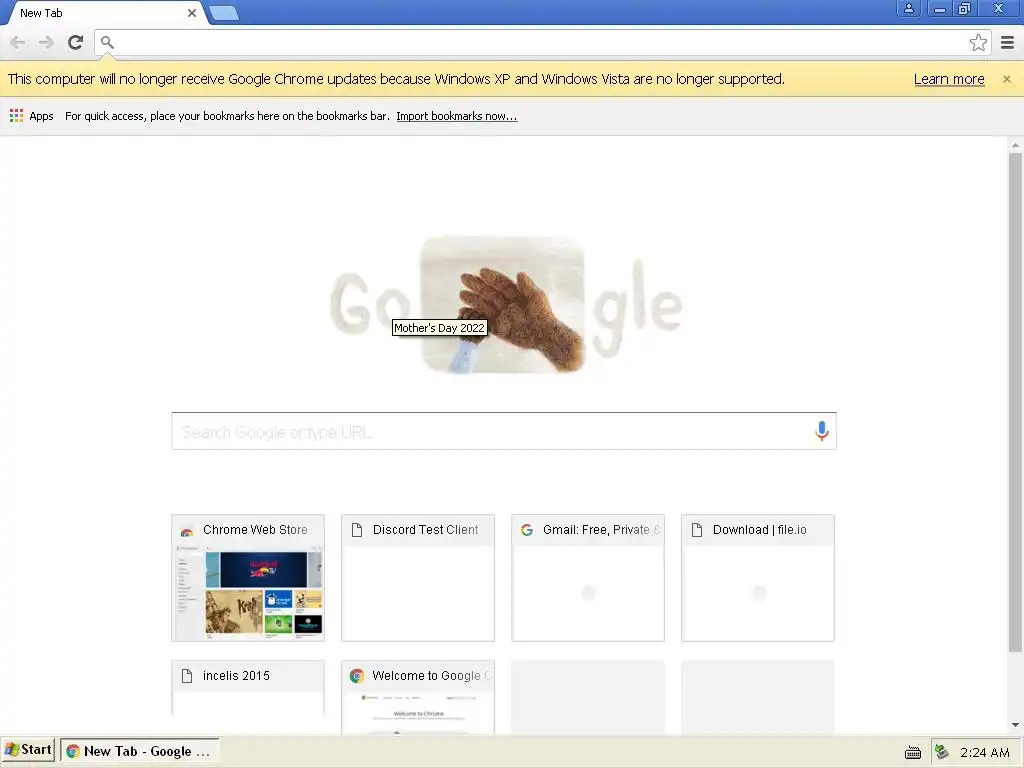
Task: Open the Gmail: Free, Private tile
Action: click(588, 578)
